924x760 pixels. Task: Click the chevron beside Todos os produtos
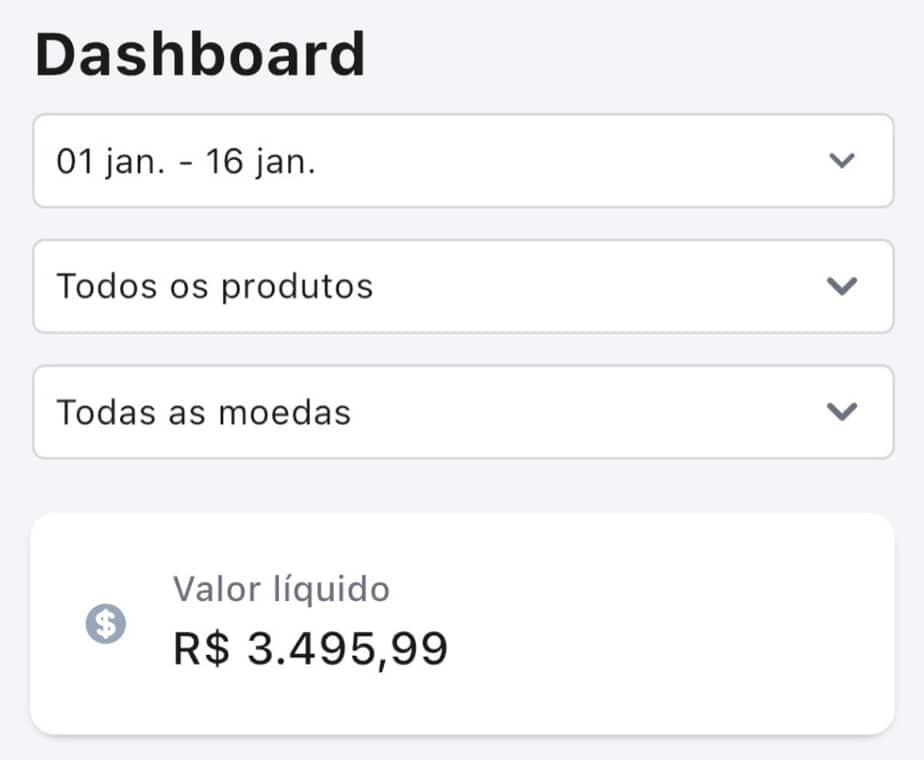point(843,286)
